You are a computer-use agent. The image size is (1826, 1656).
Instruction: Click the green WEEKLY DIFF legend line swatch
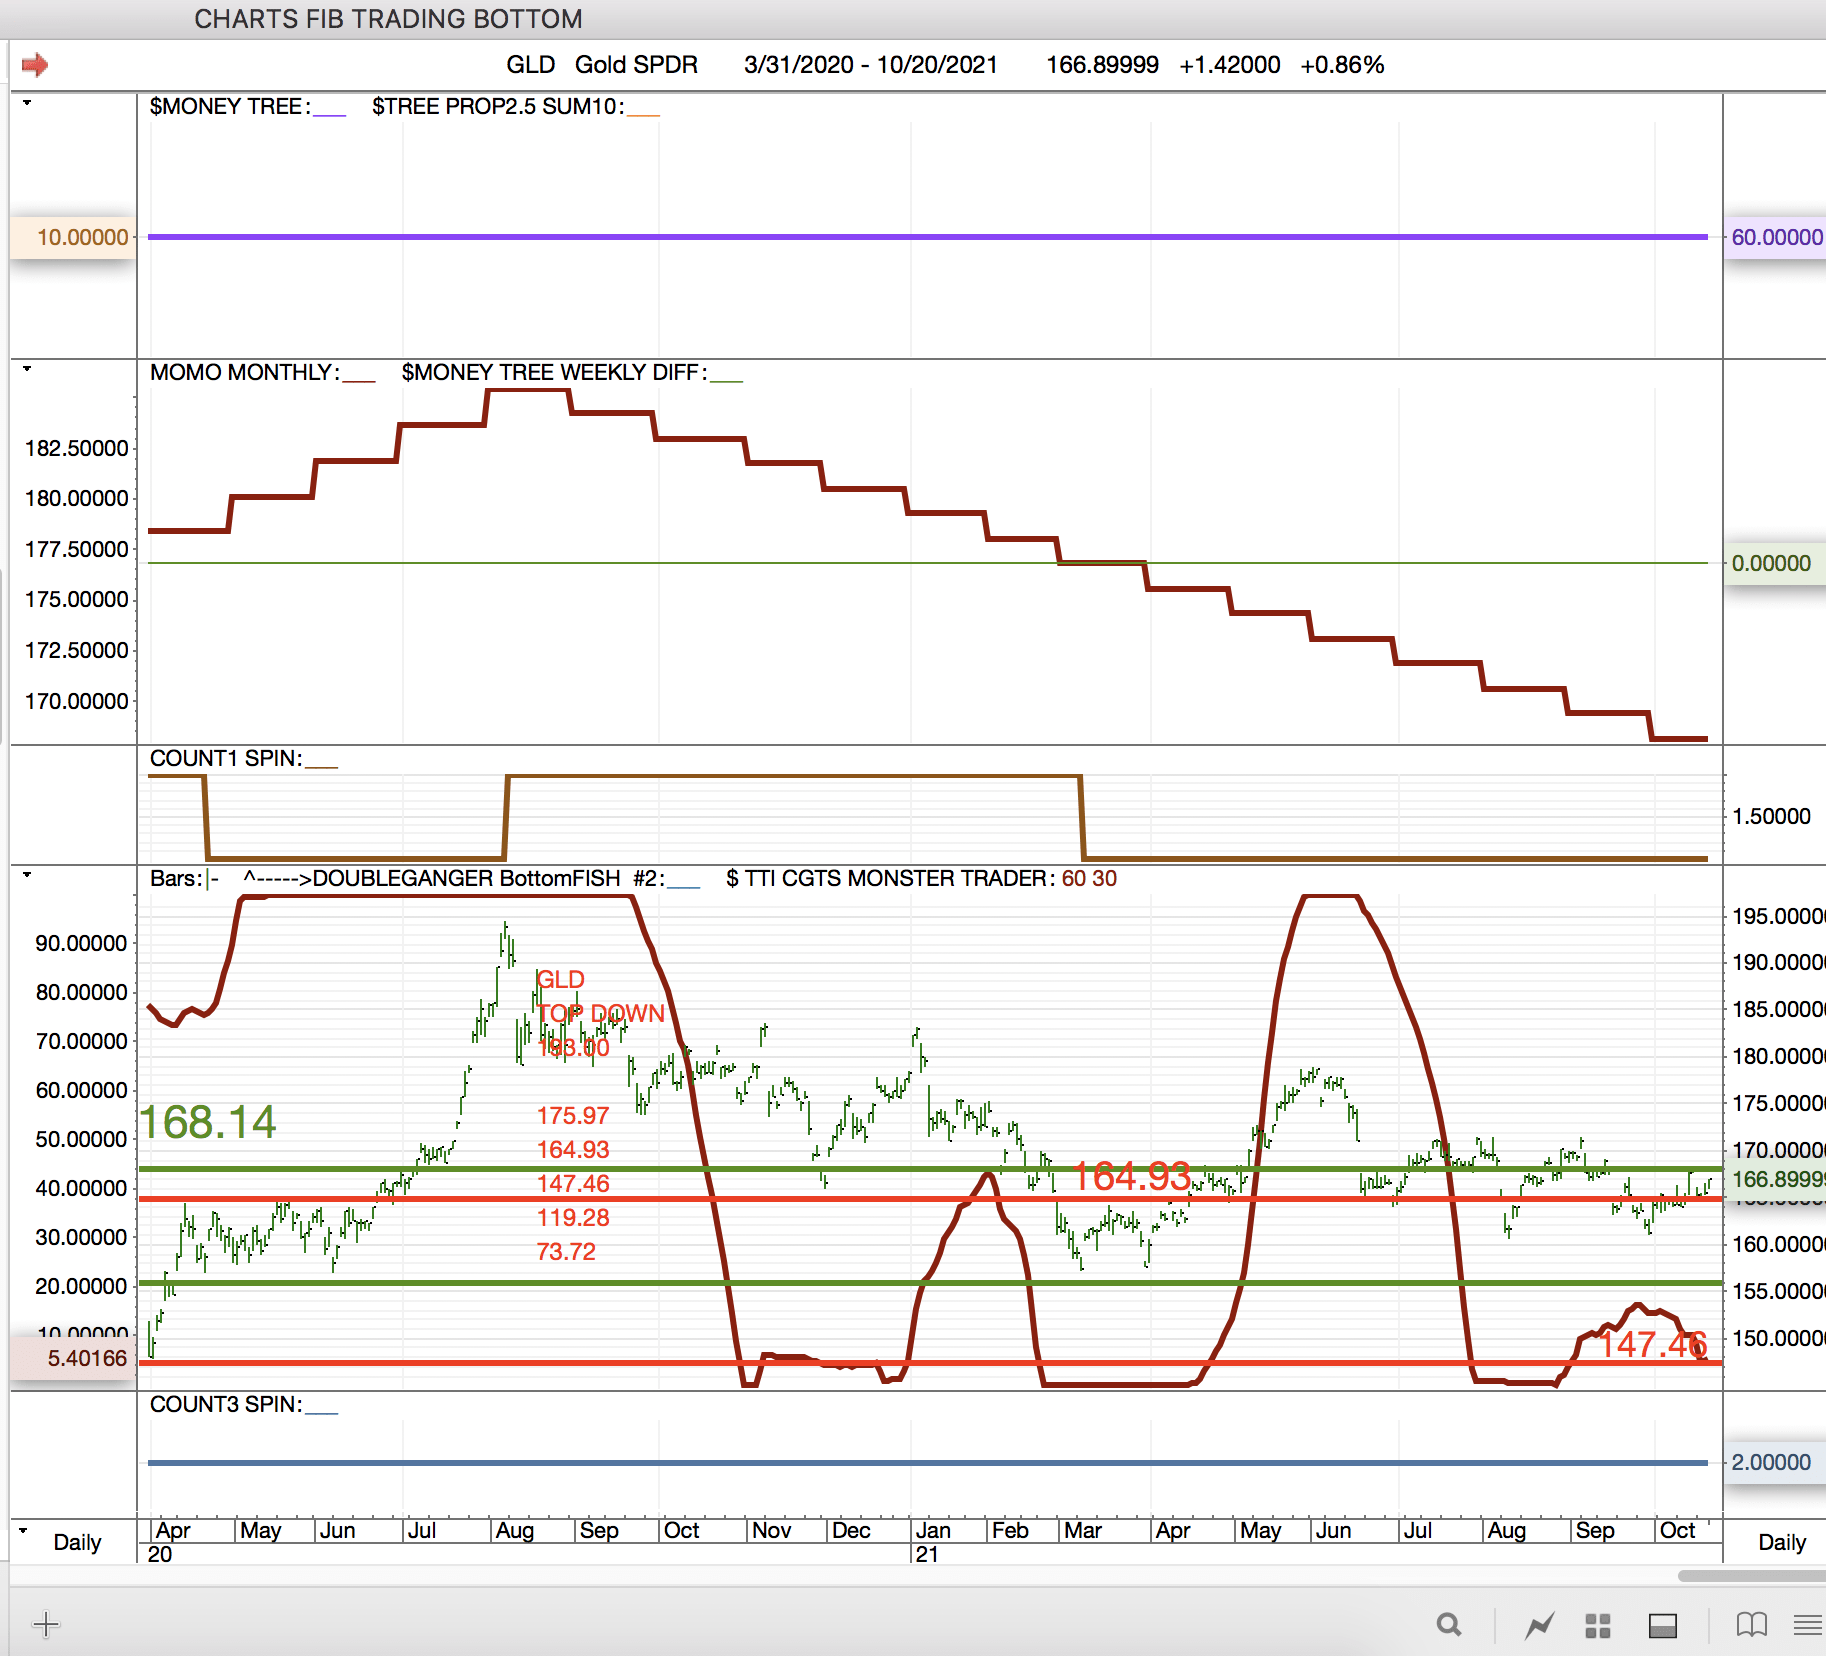727,381
